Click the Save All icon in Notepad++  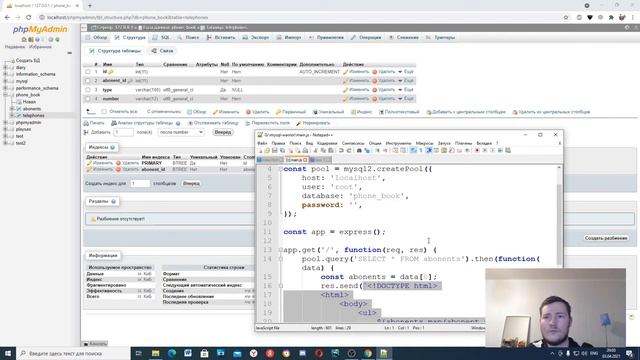coord(282,151)
